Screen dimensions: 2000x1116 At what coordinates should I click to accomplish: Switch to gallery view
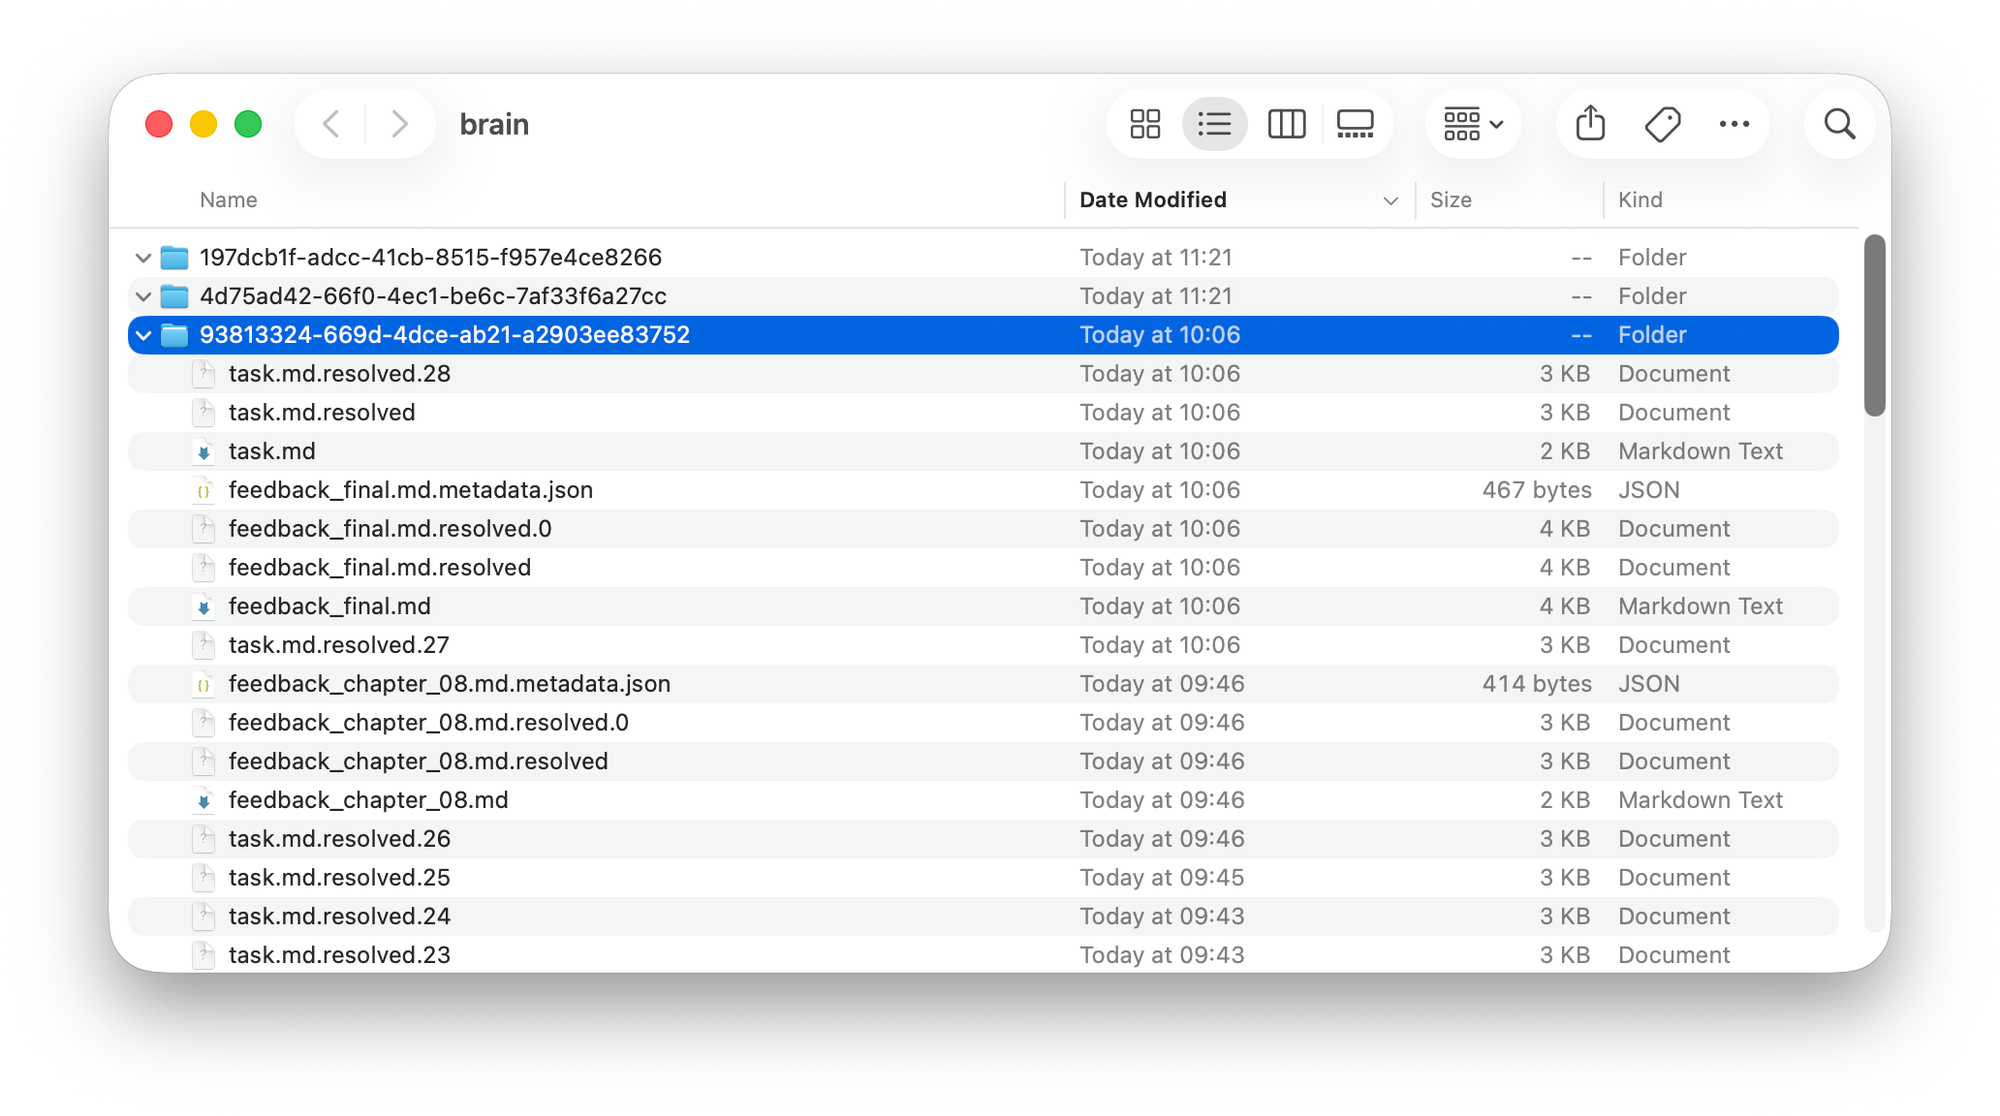(1355, 124)
